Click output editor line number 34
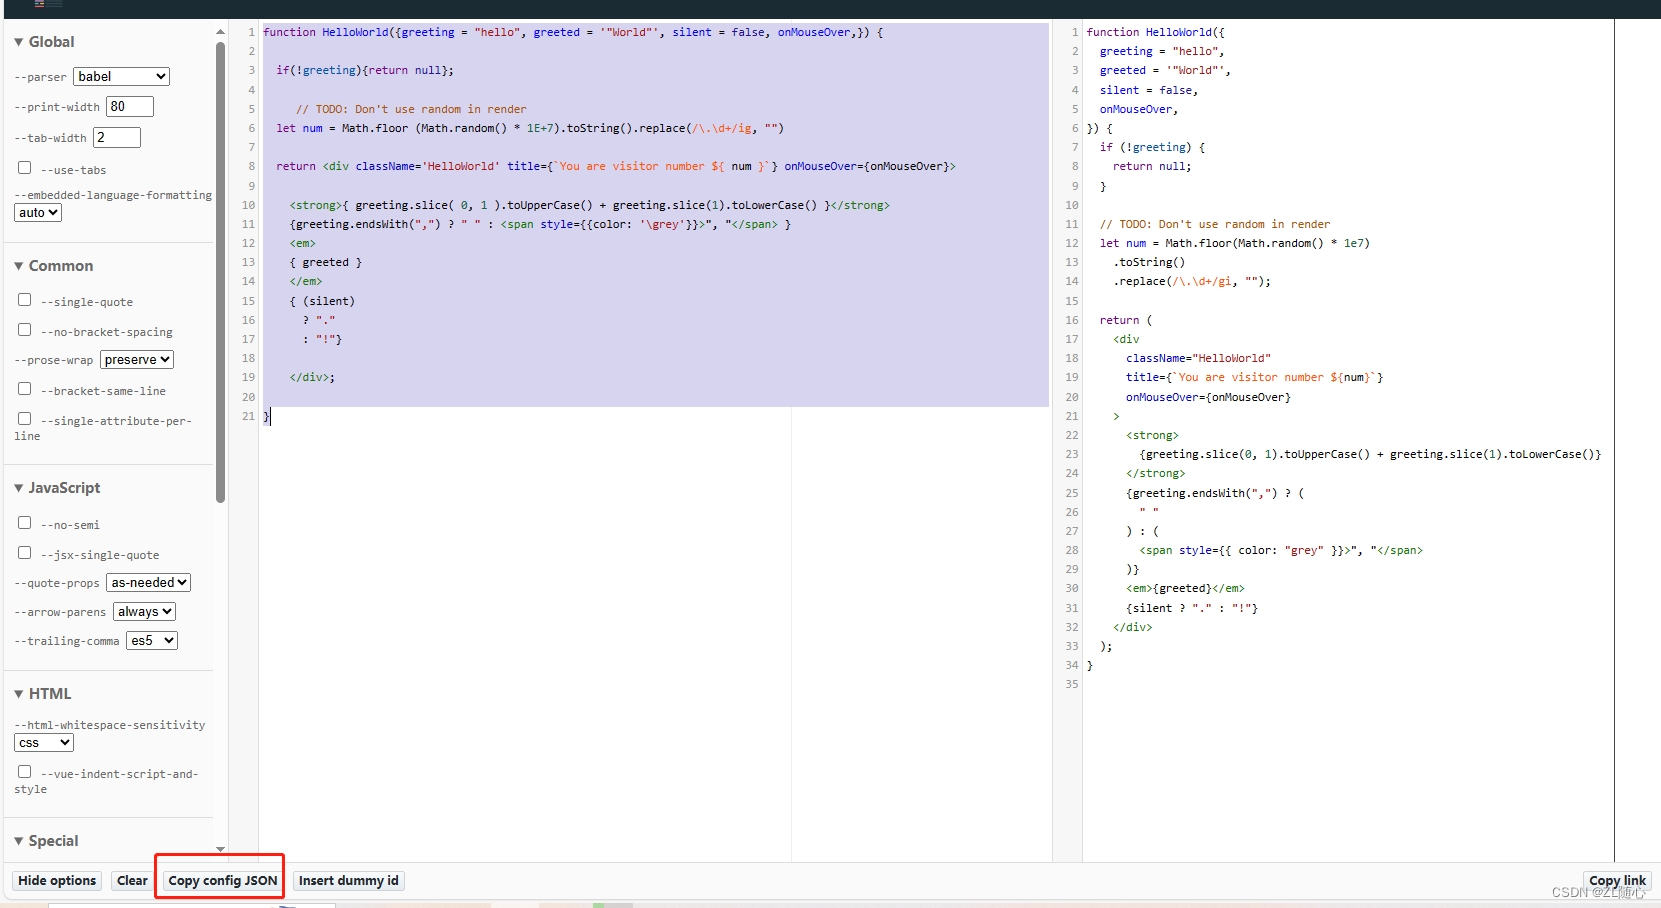 [x=1072, y=665]
